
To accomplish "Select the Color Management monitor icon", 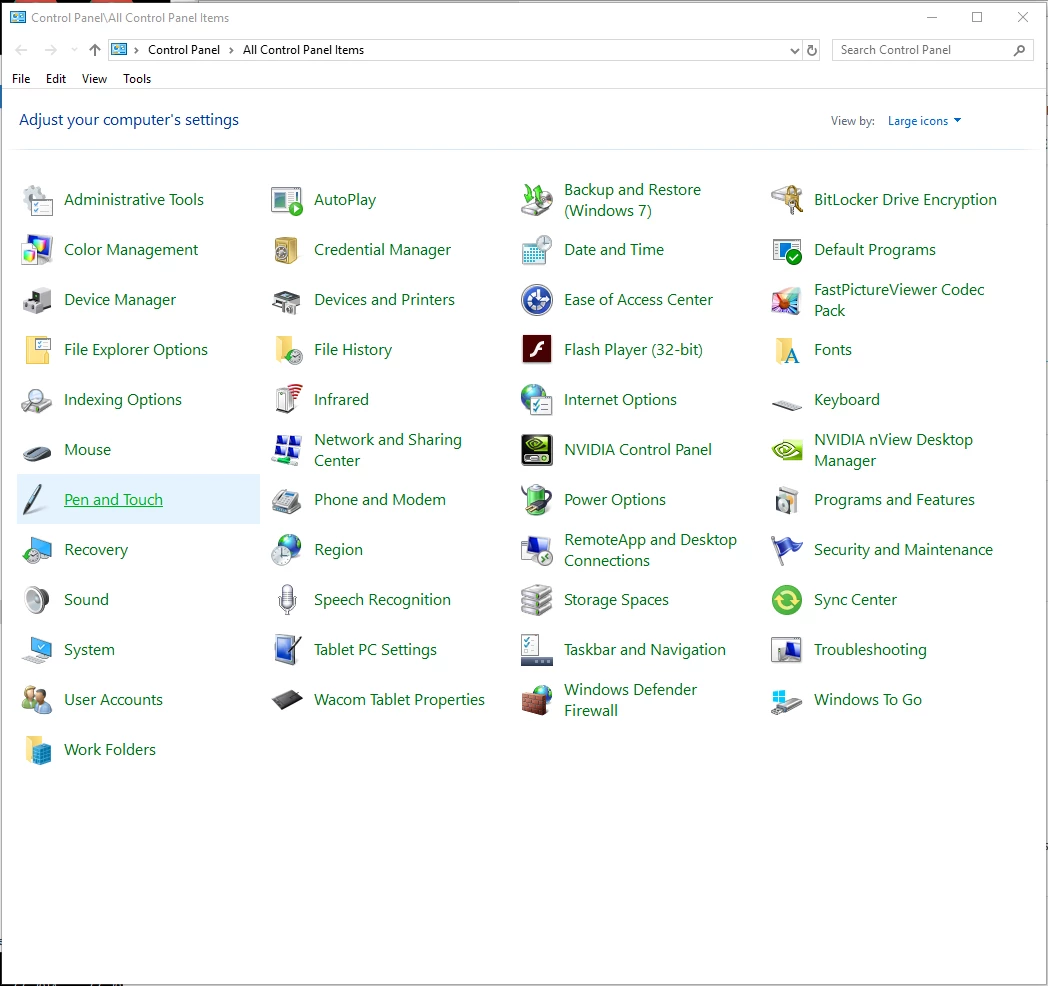I will click(37, 250).
